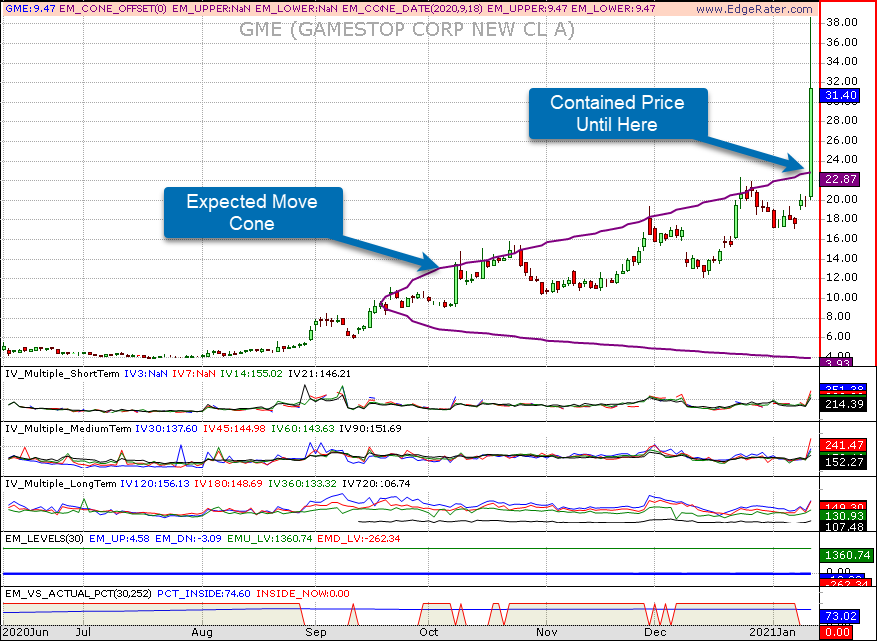Viewport: 877px width, 641px height.
Task: Click the Nov date axis label
Action: (x=546, y=632)
